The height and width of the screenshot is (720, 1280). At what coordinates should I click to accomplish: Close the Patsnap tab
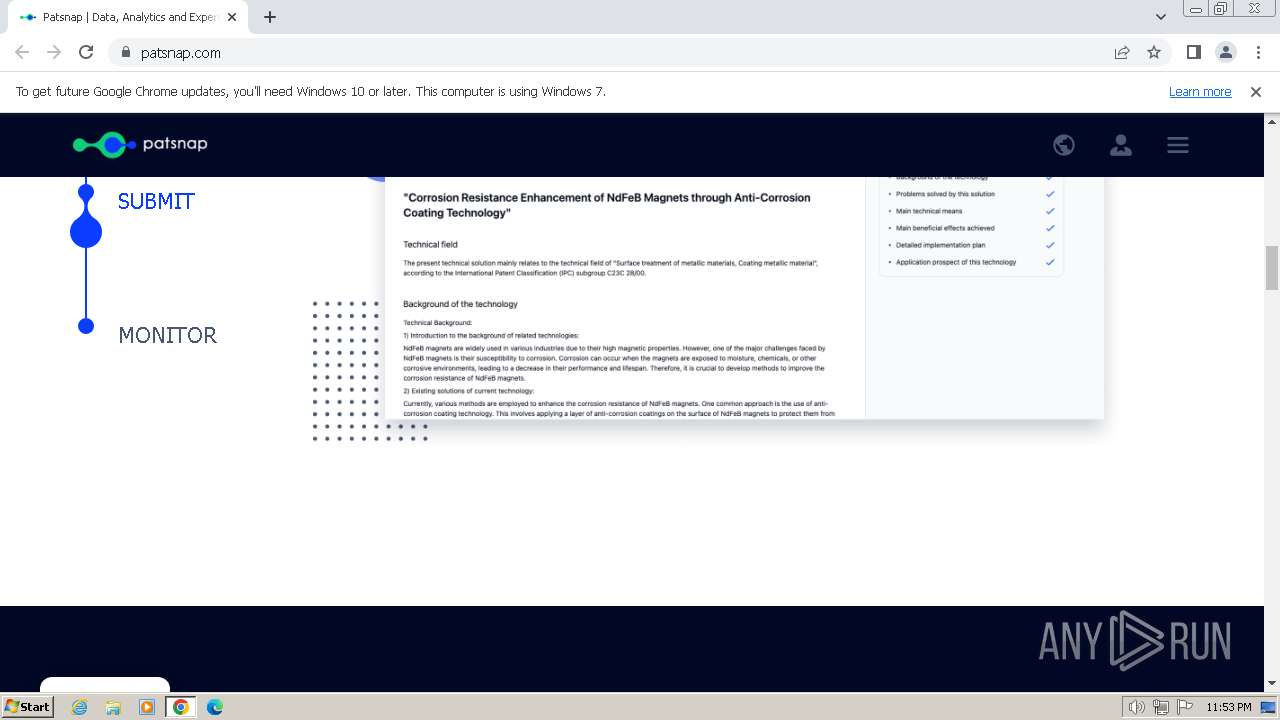pos(232,17)
